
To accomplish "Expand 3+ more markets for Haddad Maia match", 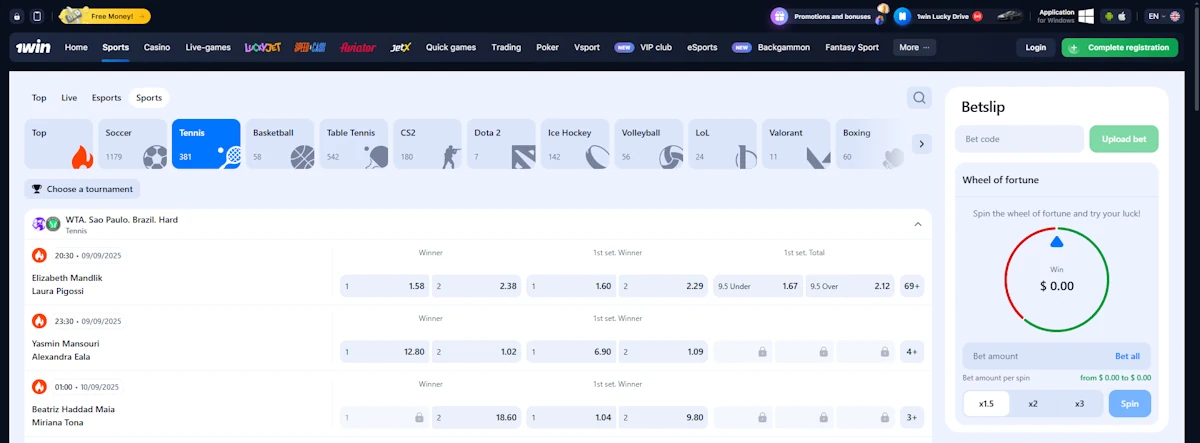I will pos(912,418).
